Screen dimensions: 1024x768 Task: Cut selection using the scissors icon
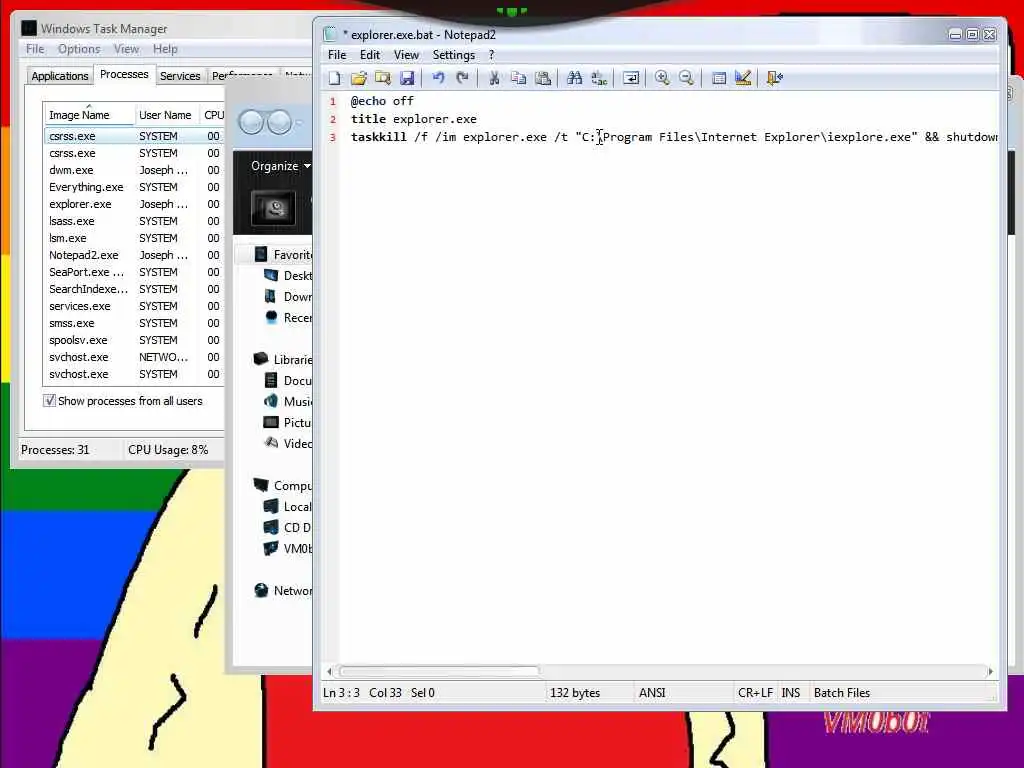494,78
